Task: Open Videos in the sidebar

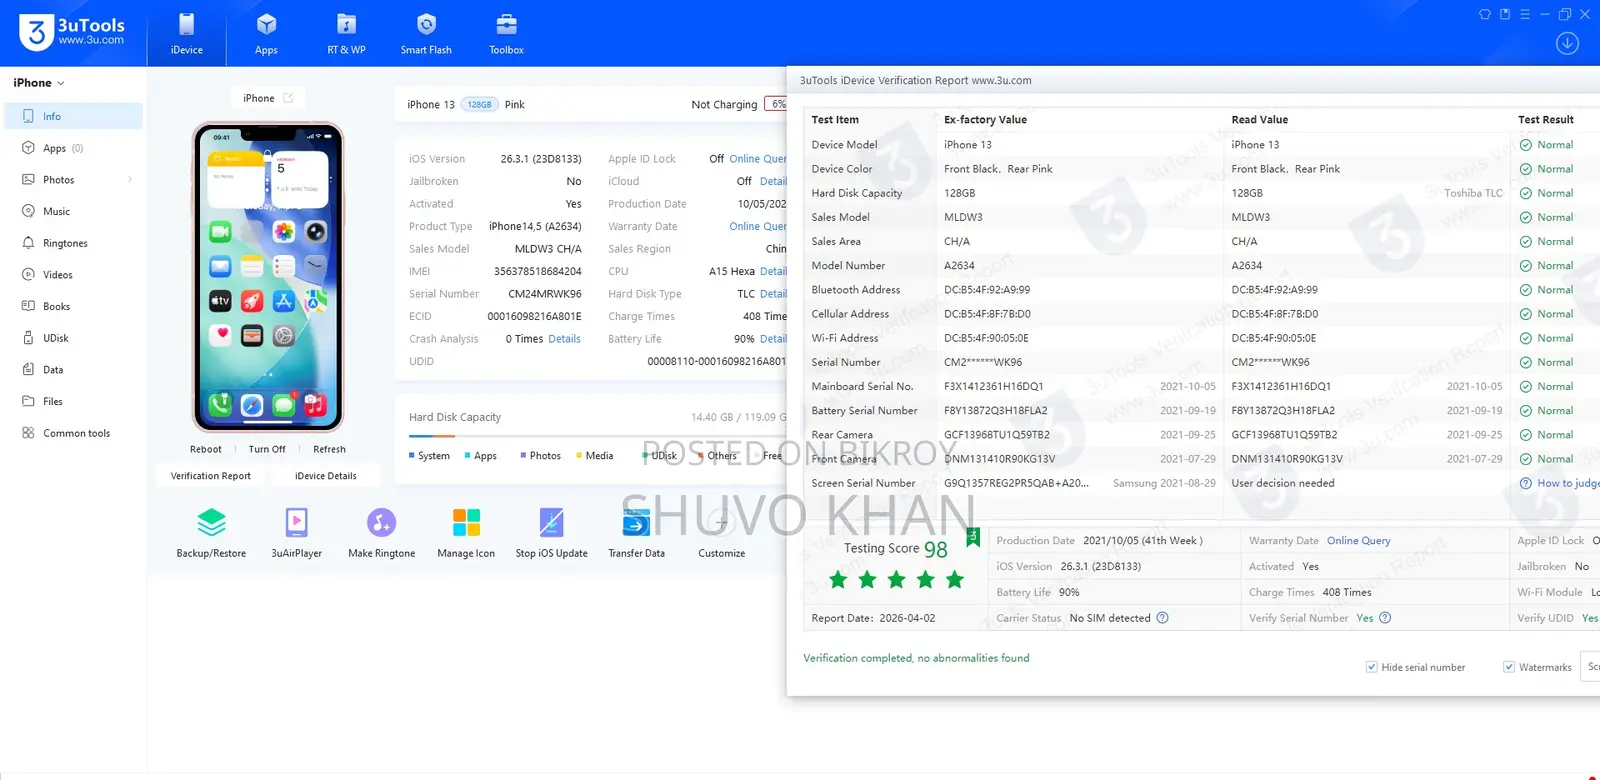Action: pos(73,275)
